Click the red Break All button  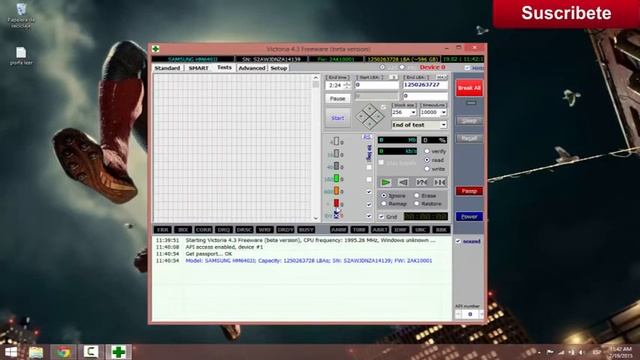[469, 88]
